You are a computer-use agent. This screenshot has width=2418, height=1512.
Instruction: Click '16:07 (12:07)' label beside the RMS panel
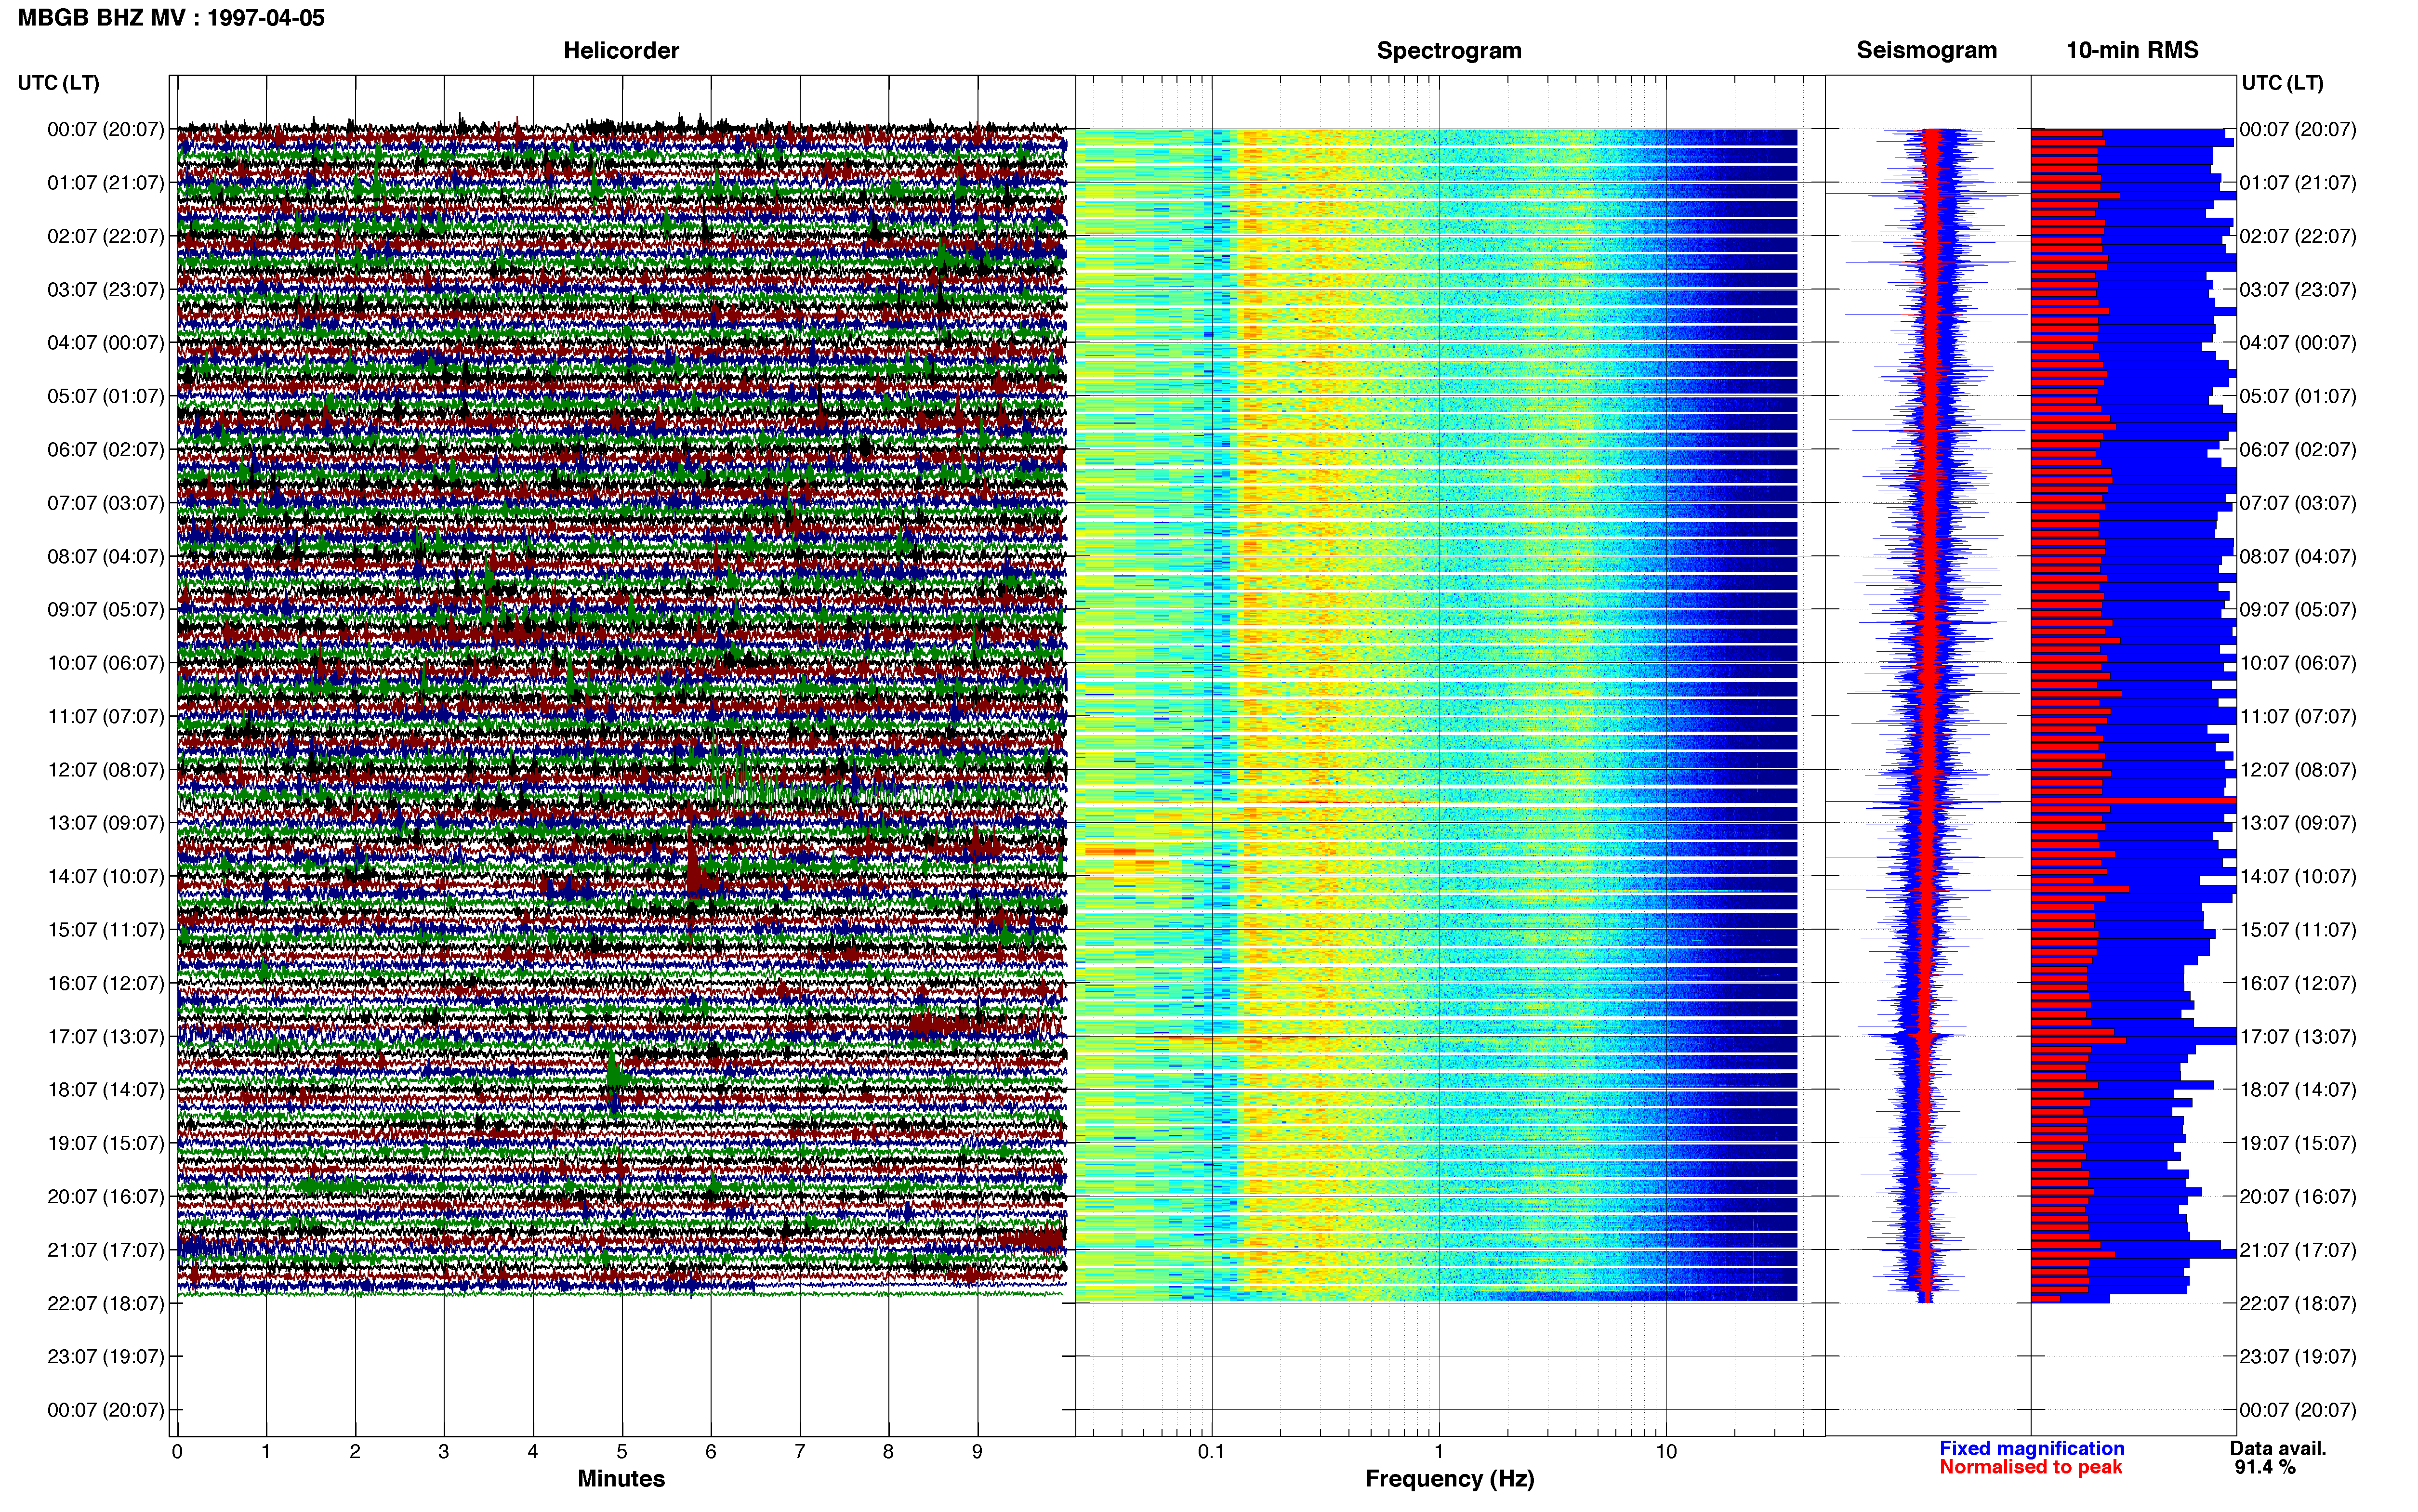point(2298,983)
